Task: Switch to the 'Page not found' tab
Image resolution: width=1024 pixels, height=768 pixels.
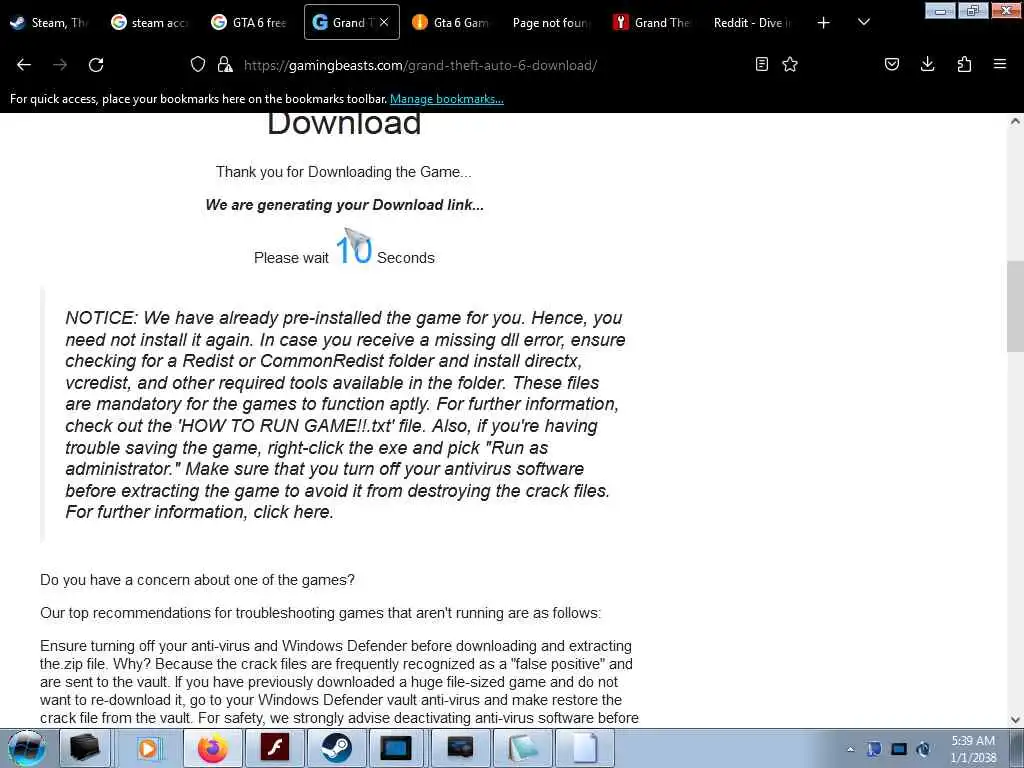Action: [551, 22]
